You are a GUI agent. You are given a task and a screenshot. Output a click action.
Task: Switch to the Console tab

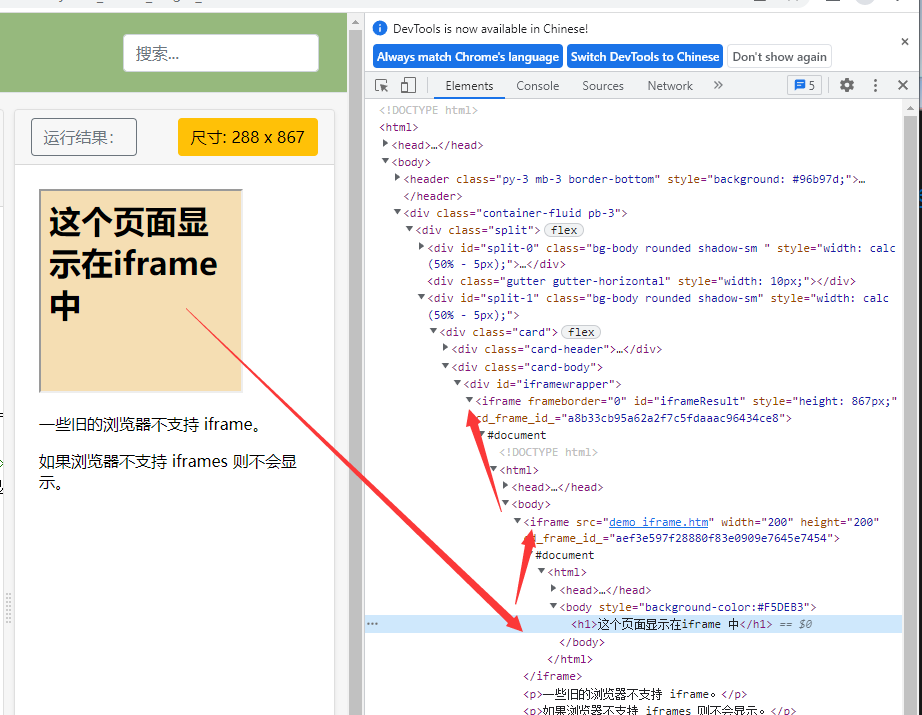point(537,85)
